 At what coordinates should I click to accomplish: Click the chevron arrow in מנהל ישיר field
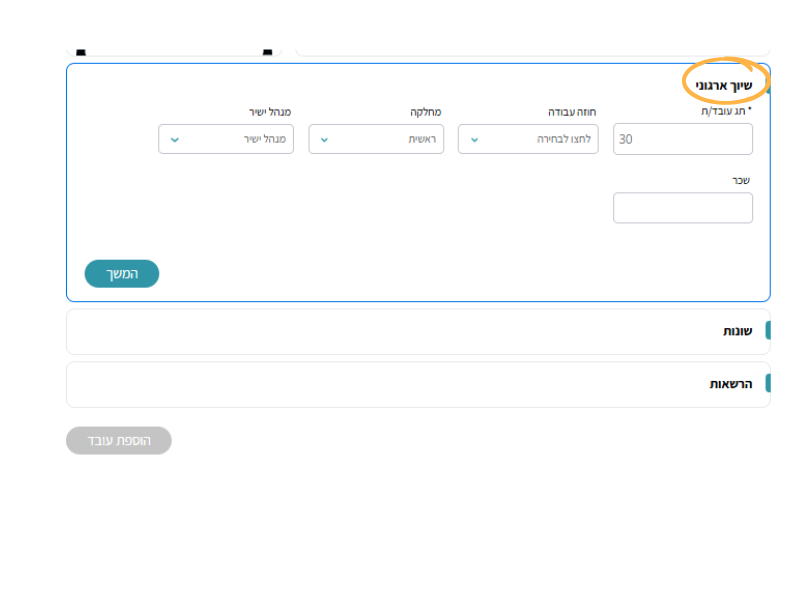click(x=175, y=139)
